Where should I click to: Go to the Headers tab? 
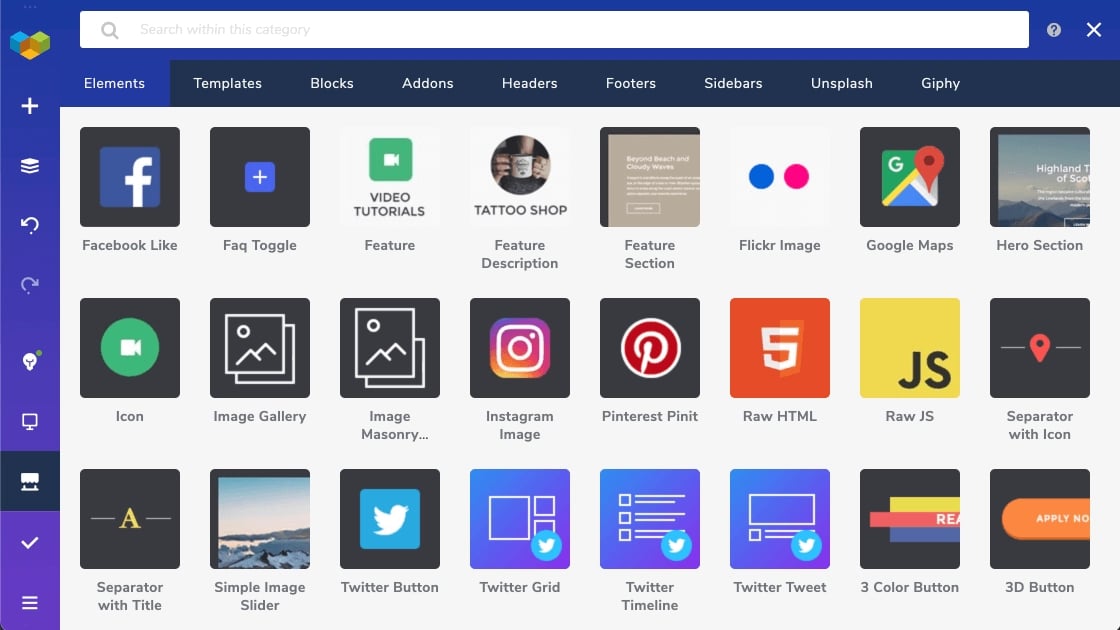tap(529, 84)
